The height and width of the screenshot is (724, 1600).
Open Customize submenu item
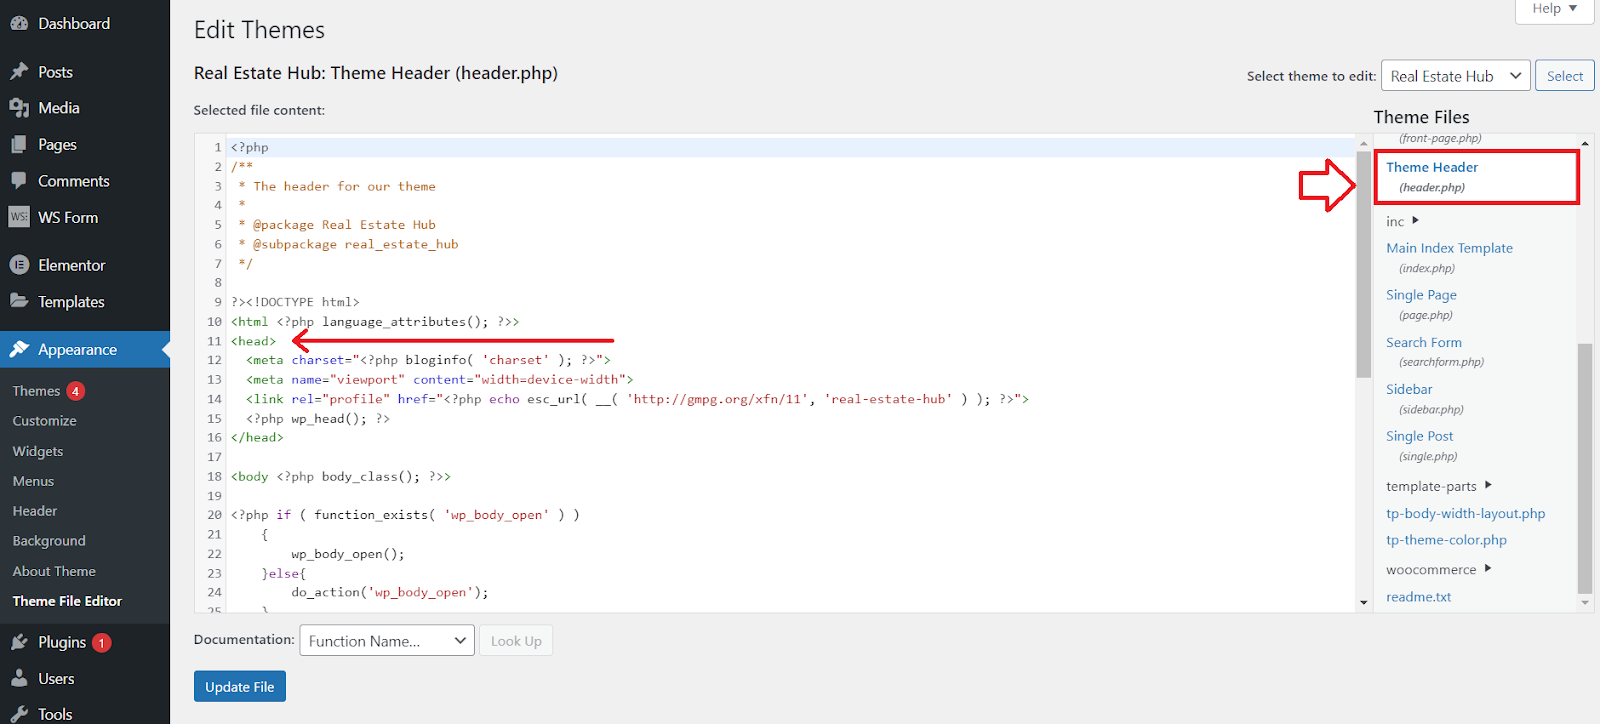(45, 421)
